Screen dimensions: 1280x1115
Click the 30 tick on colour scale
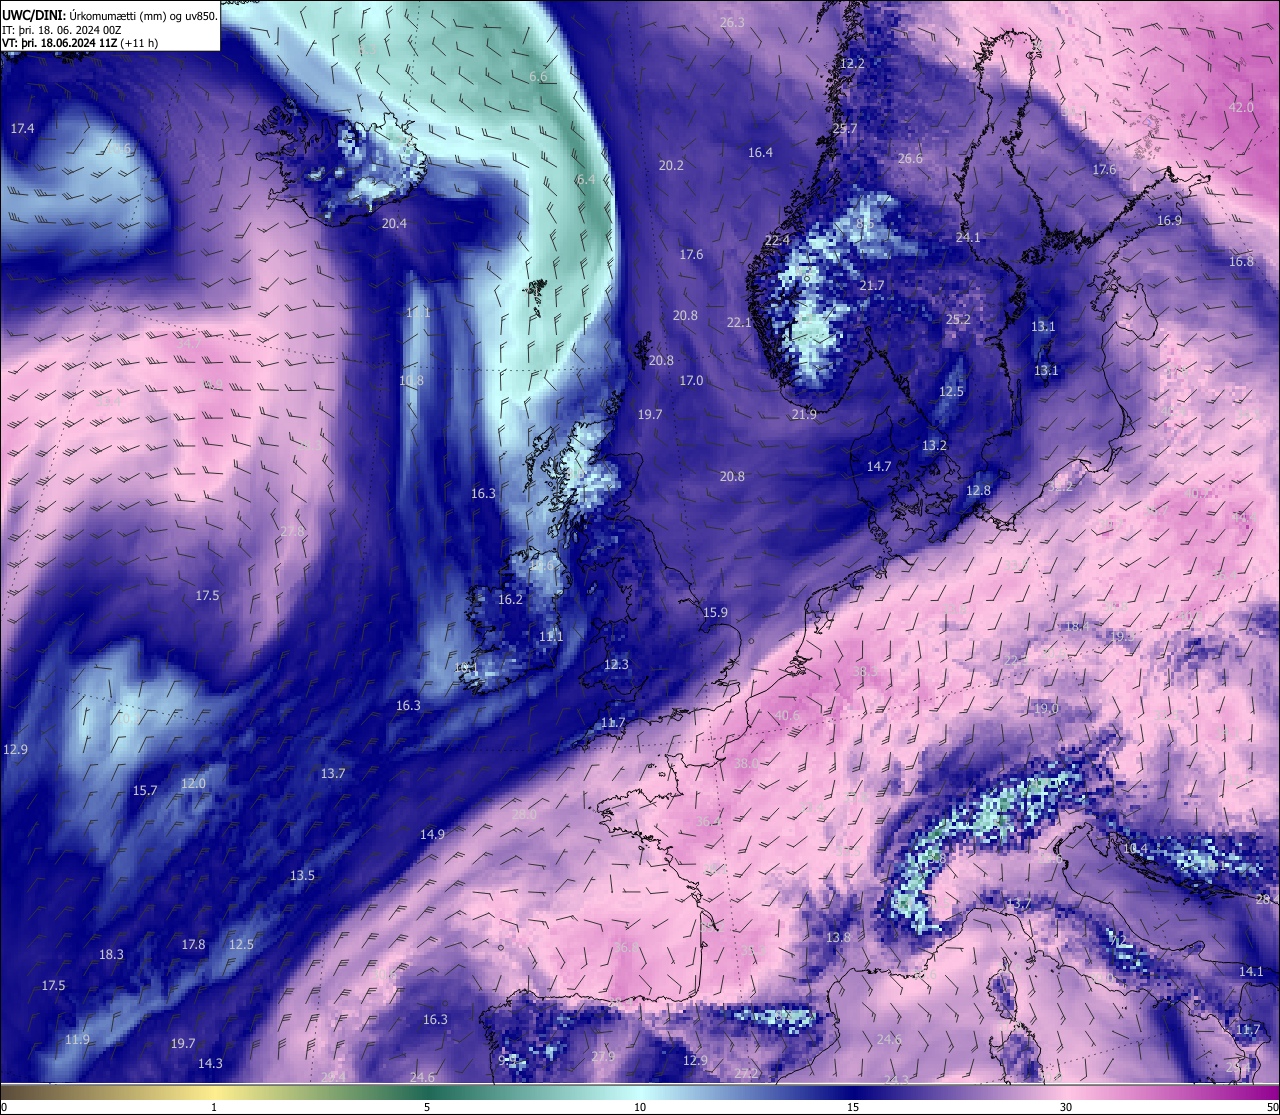point(1066,1107)
